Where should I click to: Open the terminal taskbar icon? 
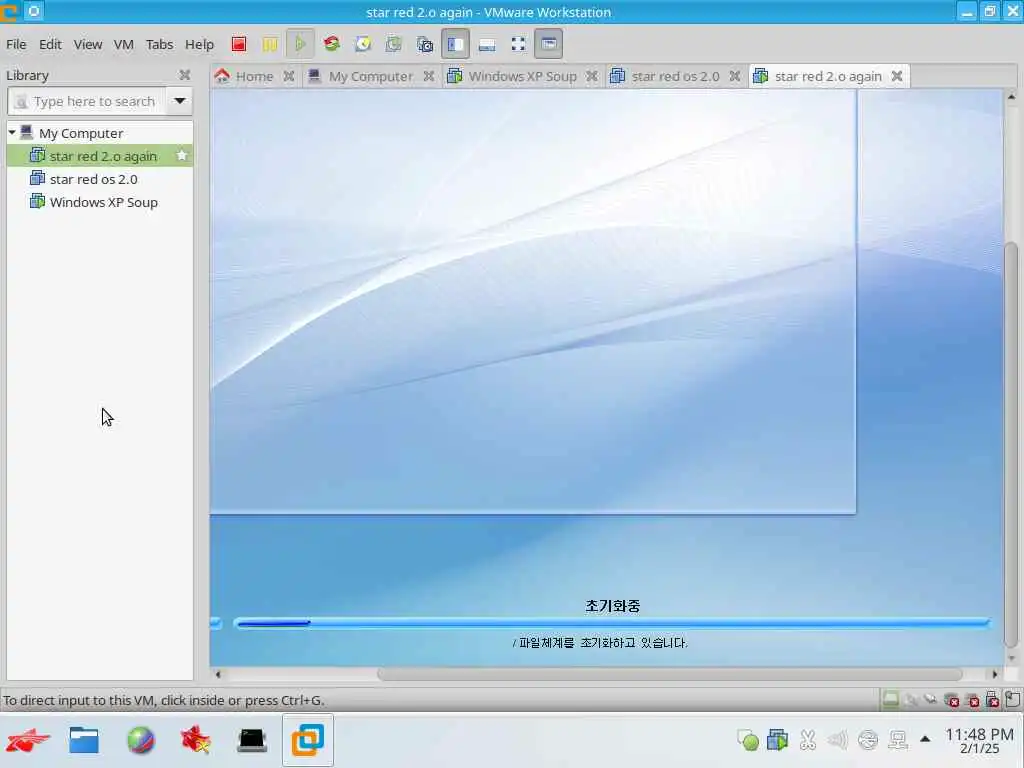pyautogui.click(x=252, y=741)
